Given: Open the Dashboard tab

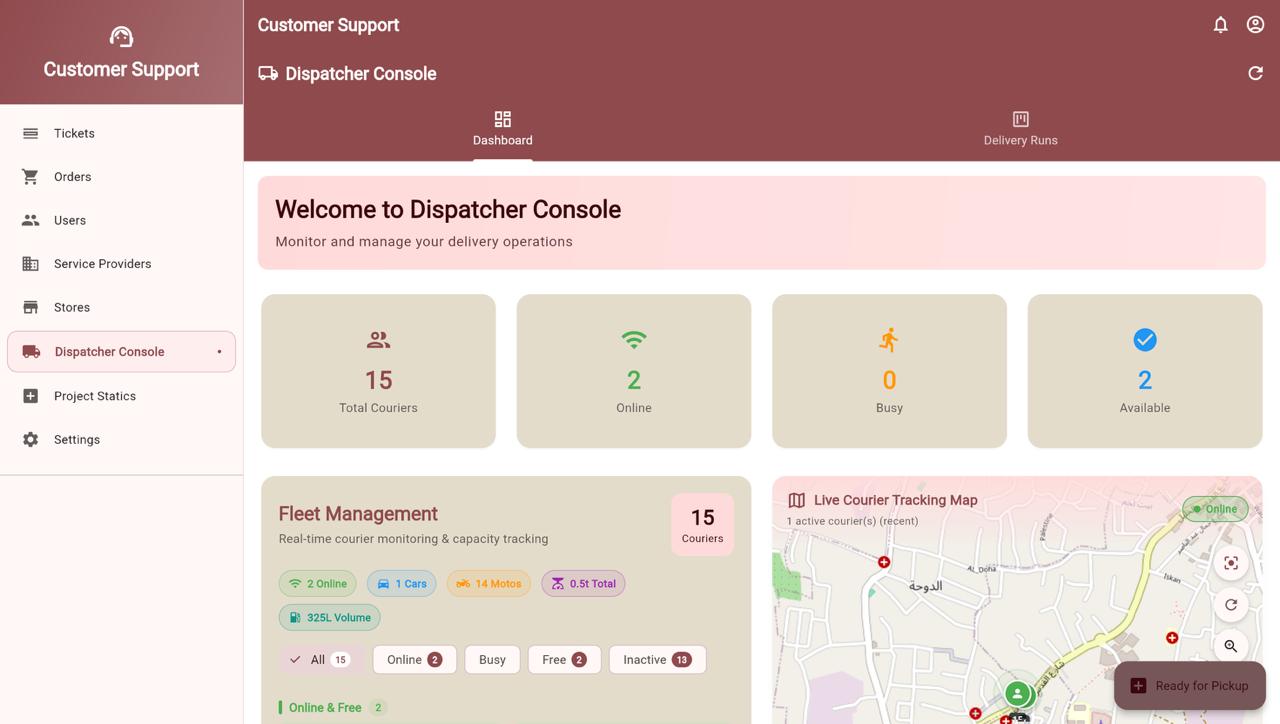Looking at the screenshot, I should click(x=502, y=128).
